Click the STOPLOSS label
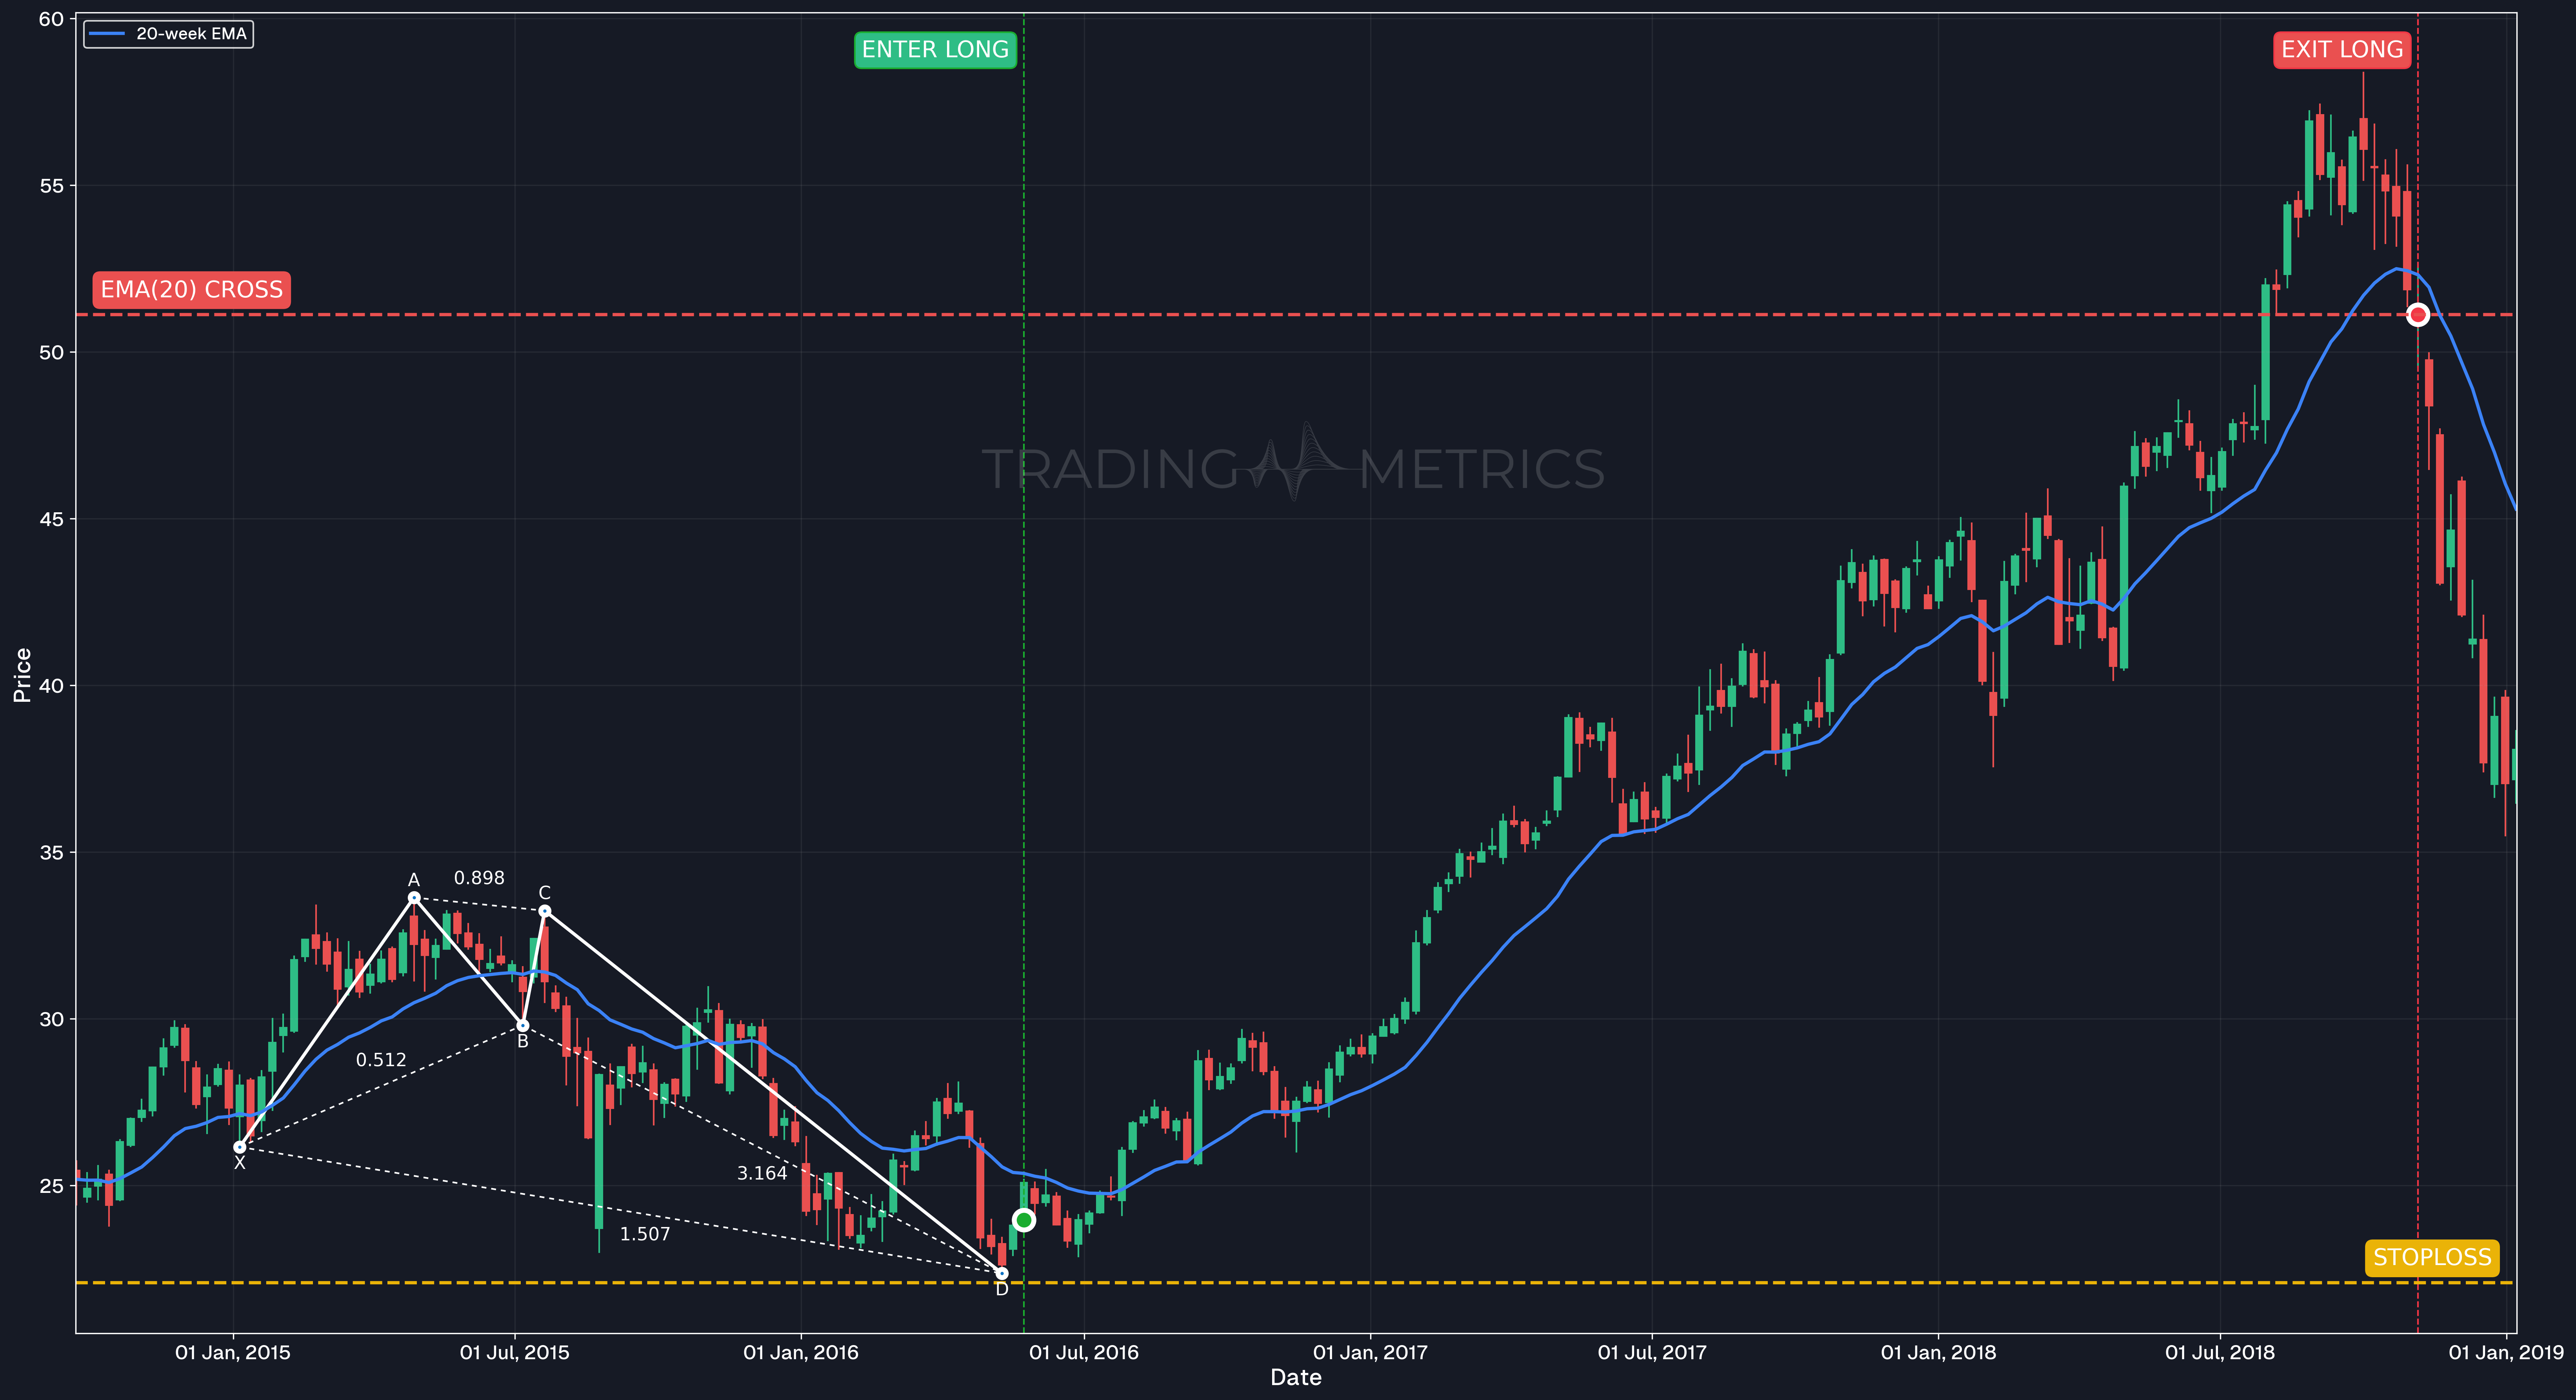The height and width of the screenshot is (1400, 2576). [2432, 1258]
